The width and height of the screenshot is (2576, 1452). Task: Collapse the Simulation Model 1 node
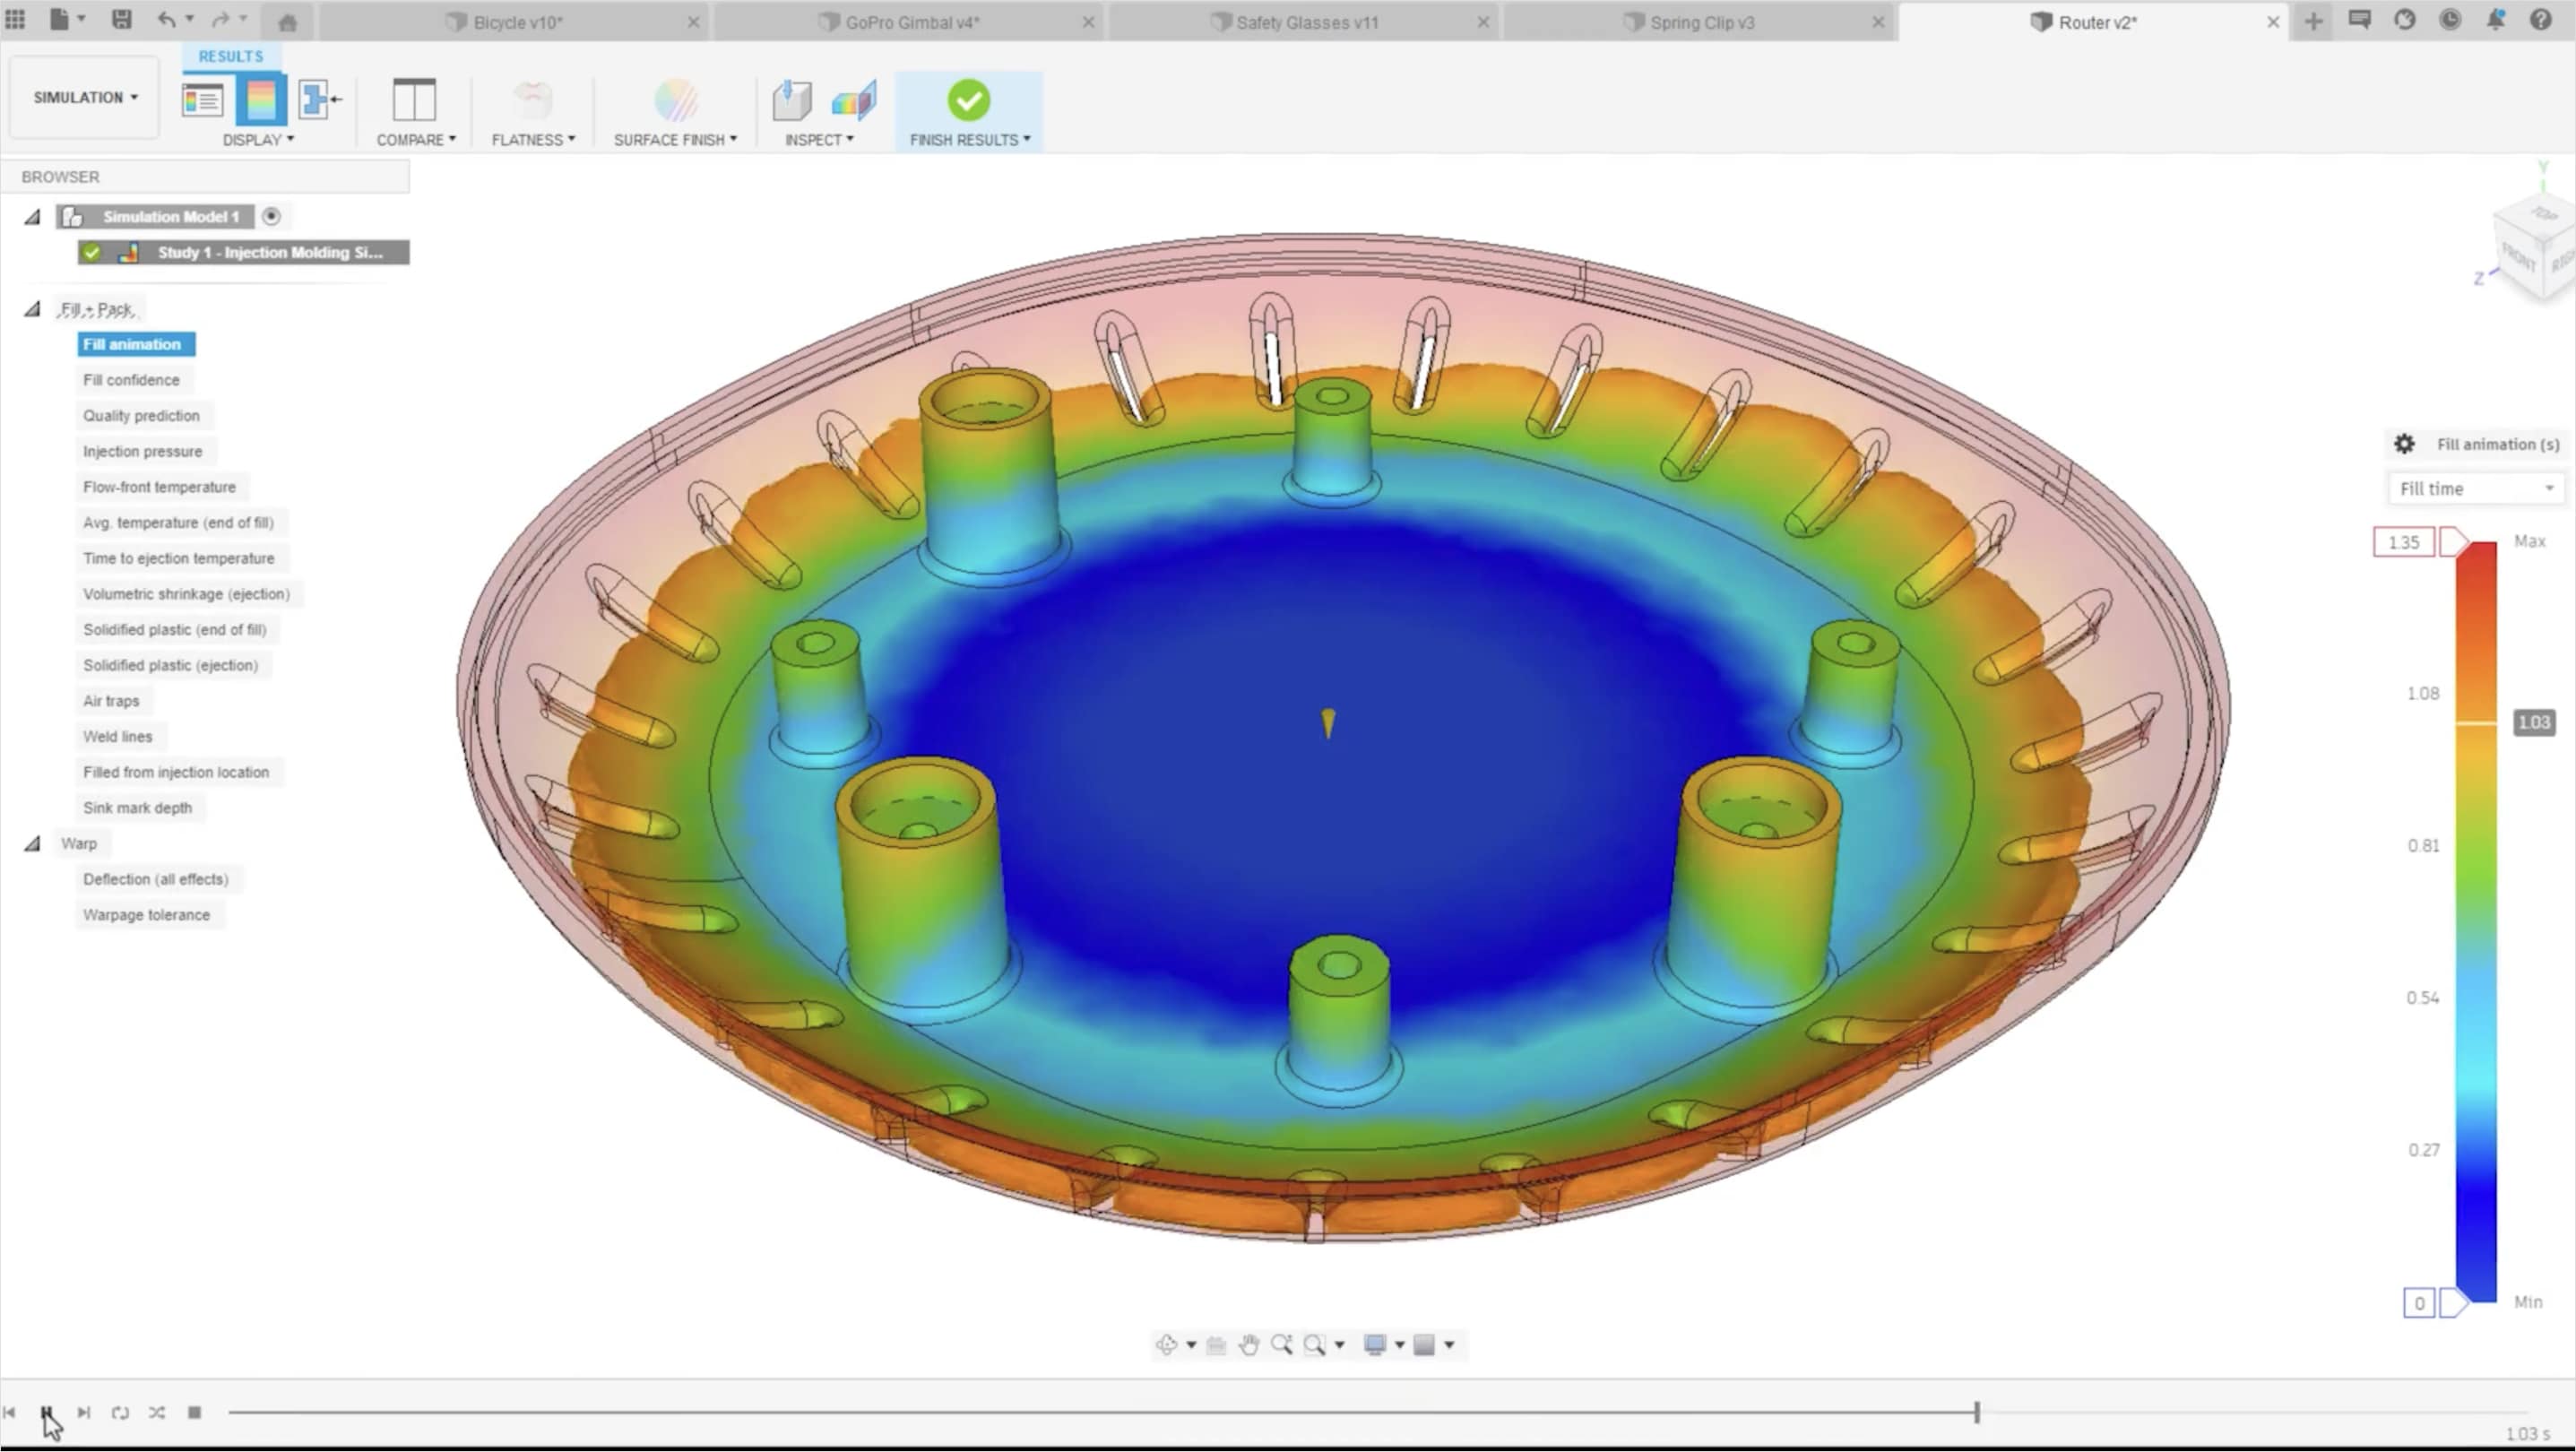(32, 216)
